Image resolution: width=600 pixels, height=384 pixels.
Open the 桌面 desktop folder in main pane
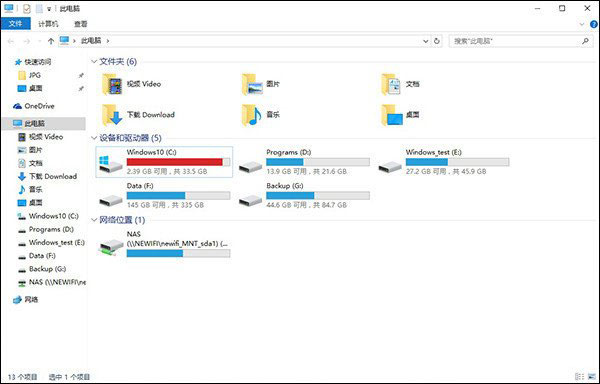[392, 115]
